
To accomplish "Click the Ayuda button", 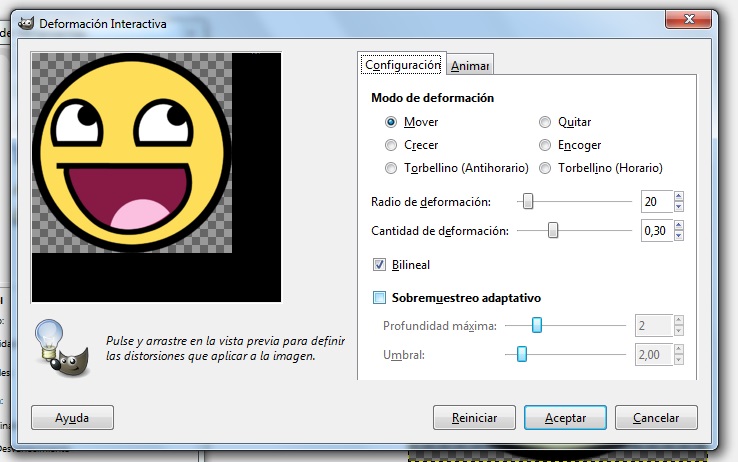I will (x=72, y=418).
